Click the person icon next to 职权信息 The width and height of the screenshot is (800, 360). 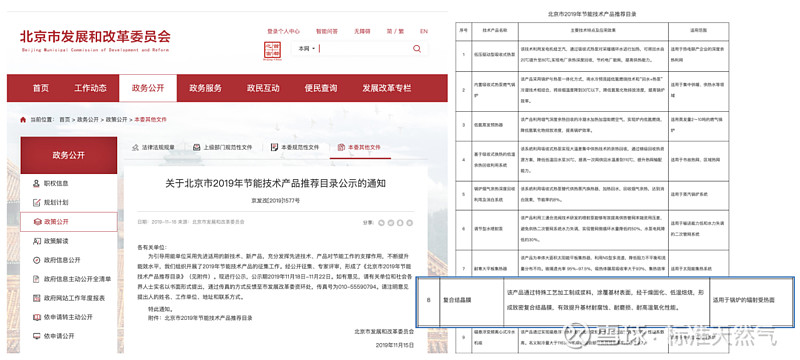[36, 183]
